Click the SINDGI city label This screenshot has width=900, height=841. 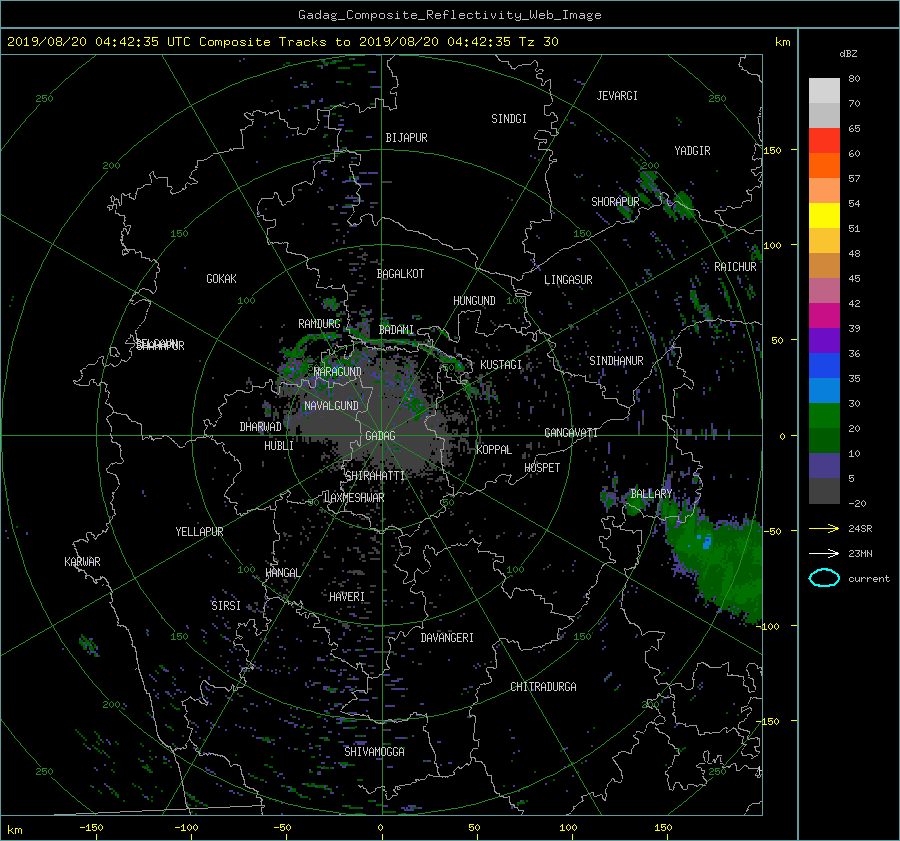[x=509, y=119]
